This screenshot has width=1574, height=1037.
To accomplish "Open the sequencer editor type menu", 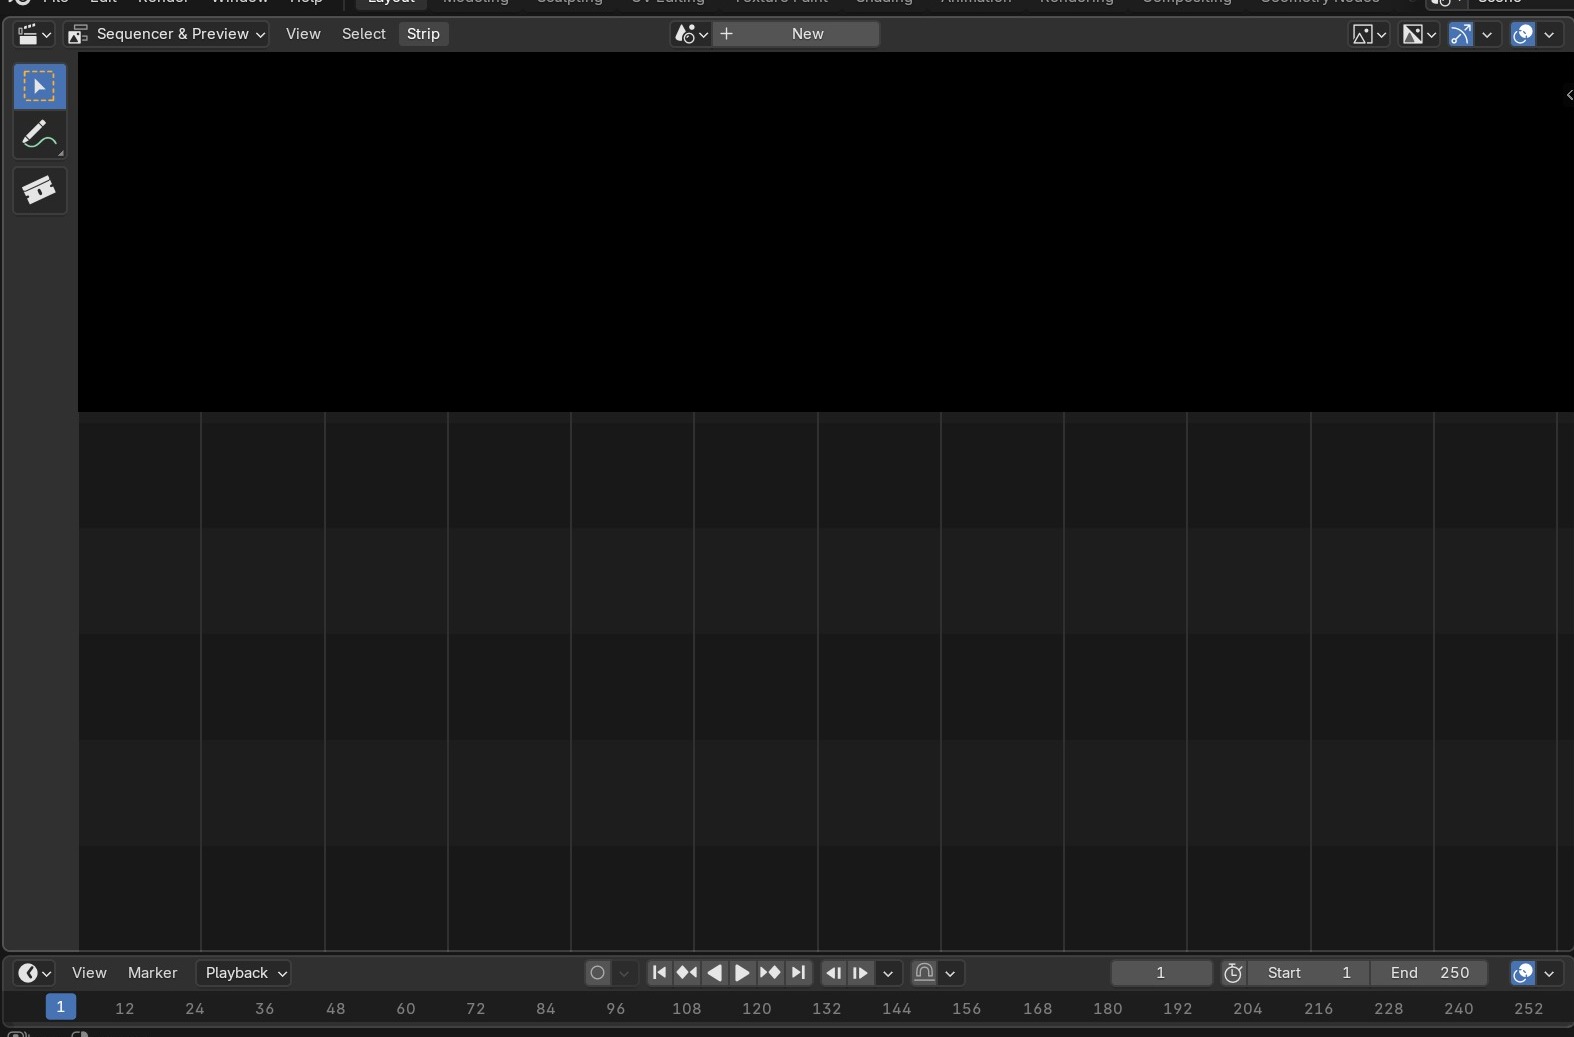I will (33, 34).
